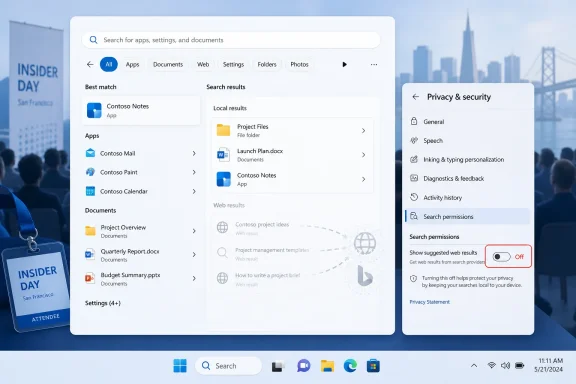Screen dimensions: 576x384
Task: Click the volume speaker tray icon
Action: point(505,365)
